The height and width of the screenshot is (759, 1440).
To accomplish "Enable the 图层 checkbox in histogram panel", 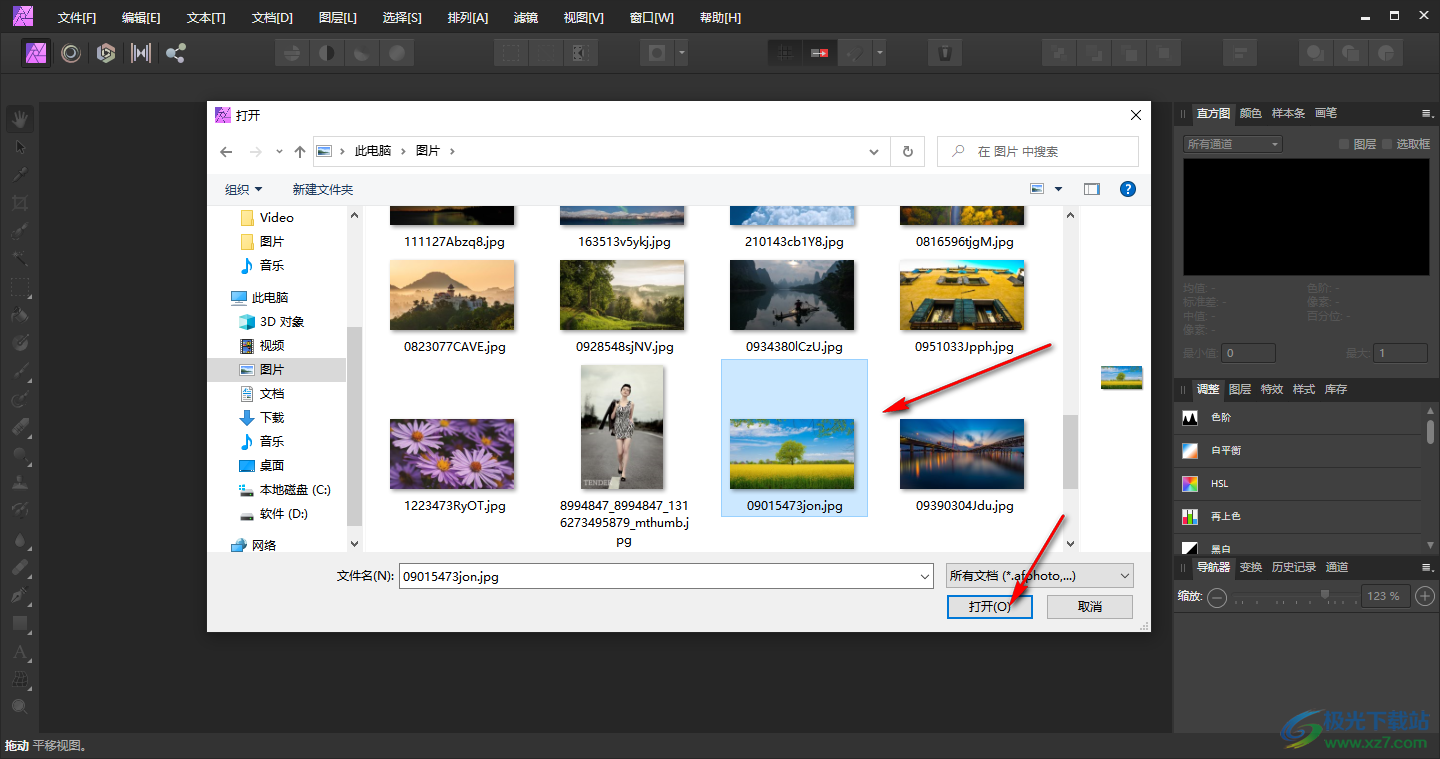I will (x=1345, y=144).
